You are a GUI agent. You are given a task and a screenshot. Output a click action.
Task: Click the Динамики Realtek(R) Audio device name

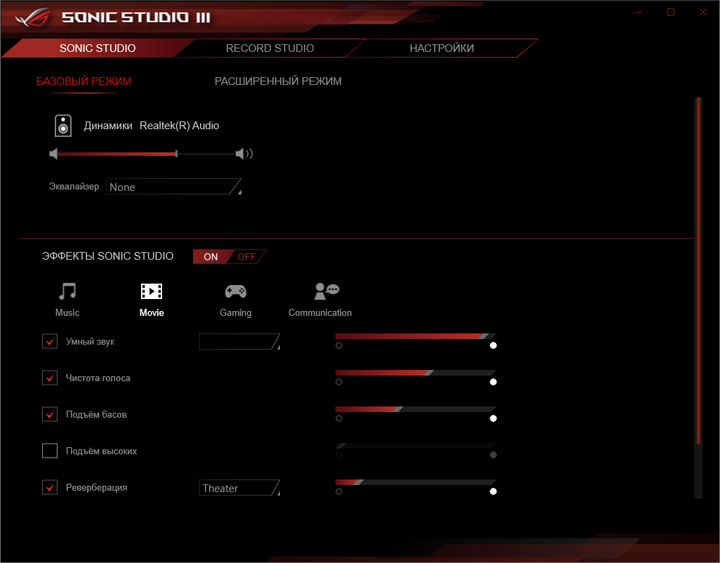point(152,126)
